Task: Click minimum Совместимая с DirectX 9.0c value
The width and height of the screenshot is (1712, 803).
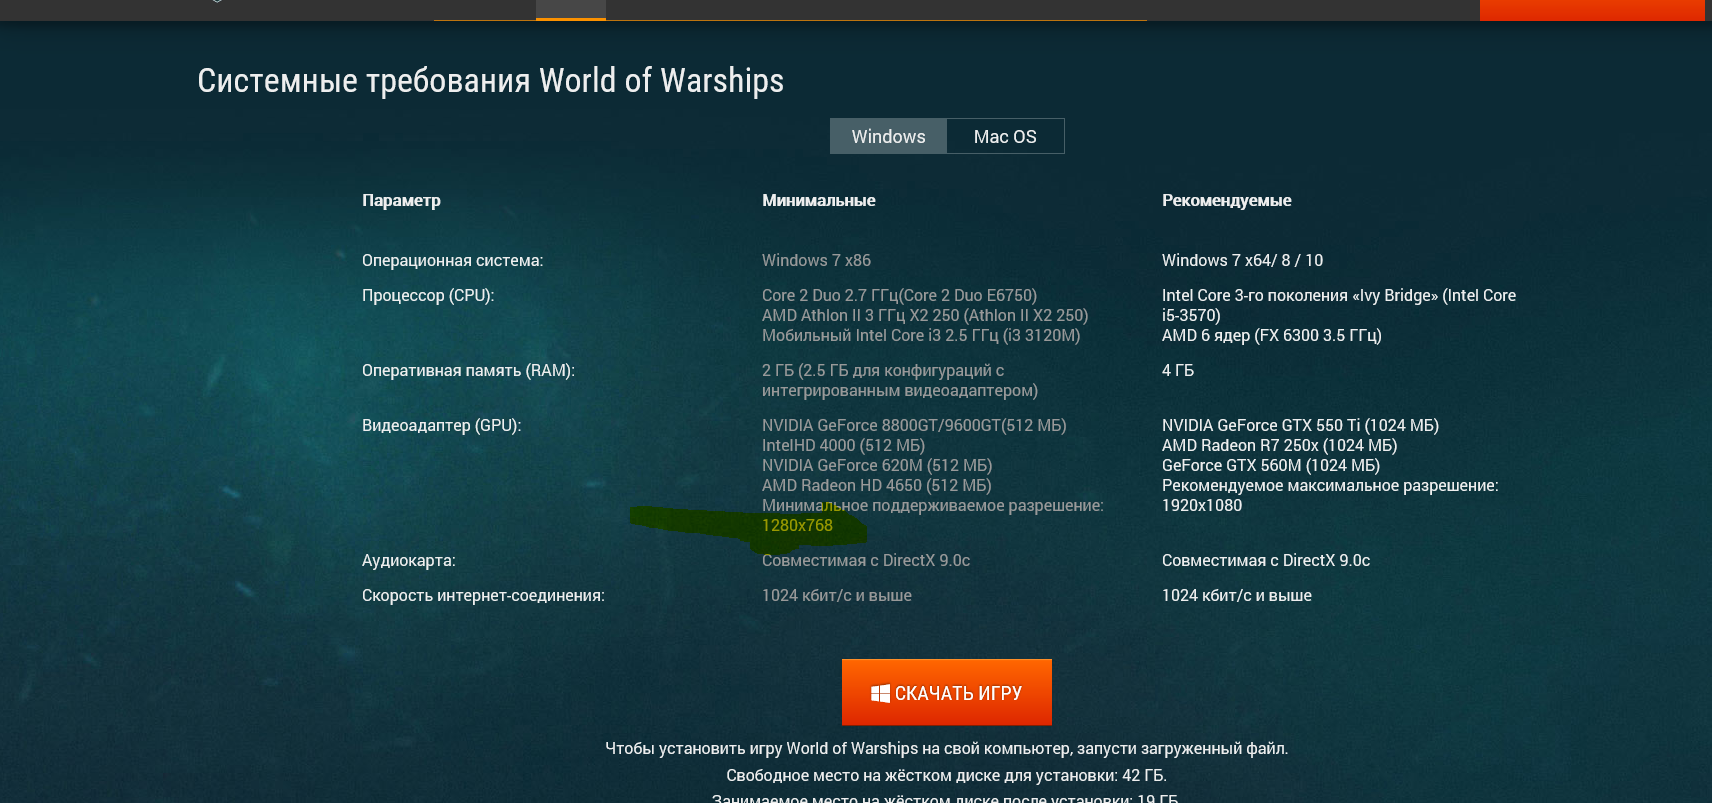Action: (x=866, y=560)
